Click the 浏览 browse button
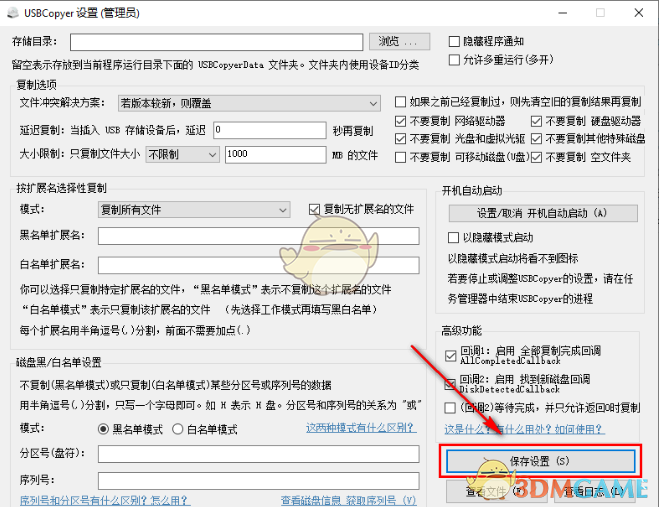659x507 pixels. 399,41
